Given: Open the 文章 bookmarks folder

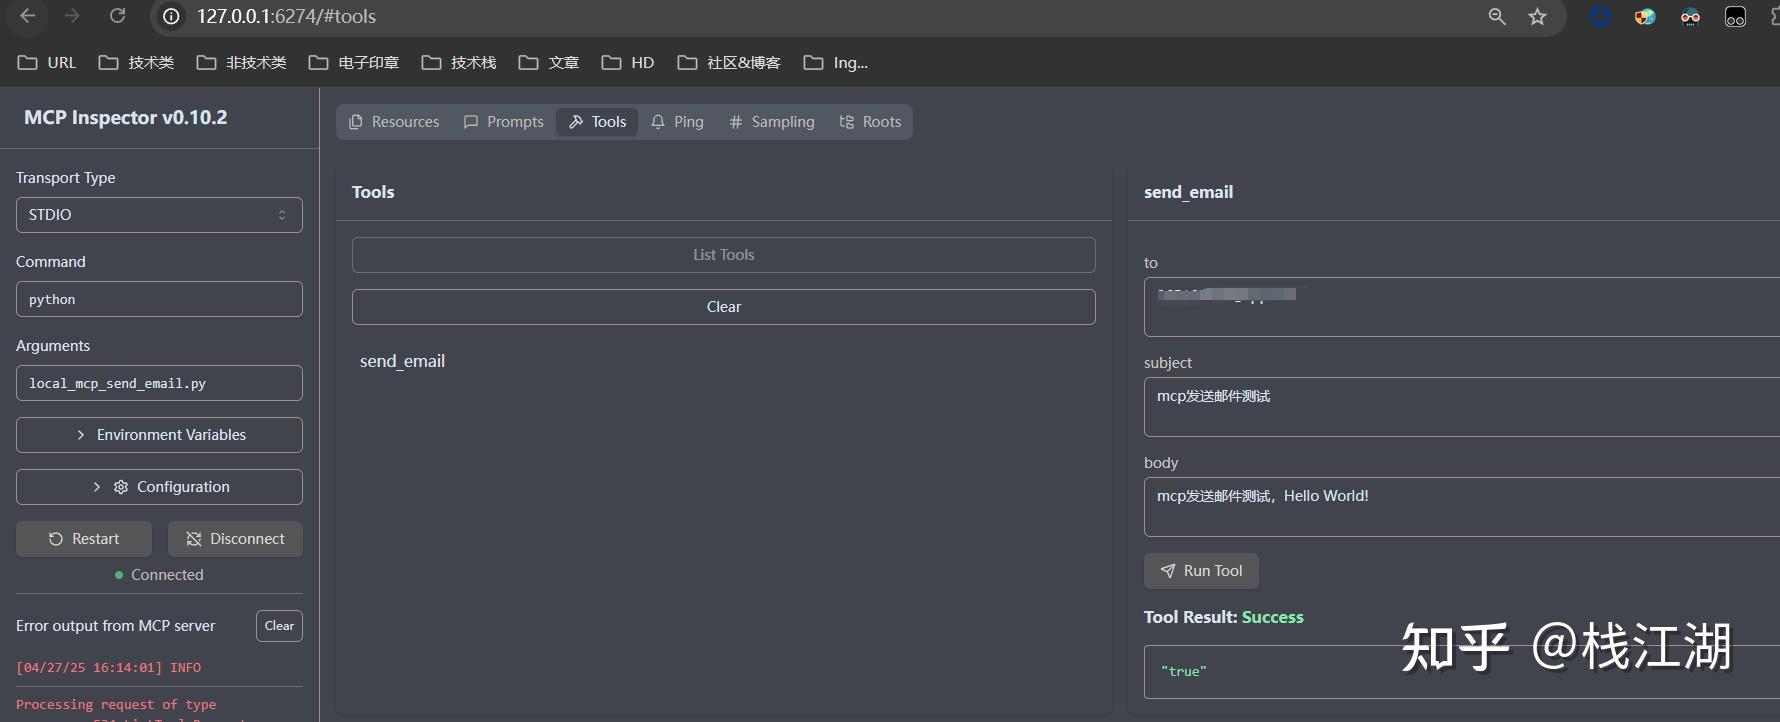Looking at the screenshot, I should coord(549,62).
